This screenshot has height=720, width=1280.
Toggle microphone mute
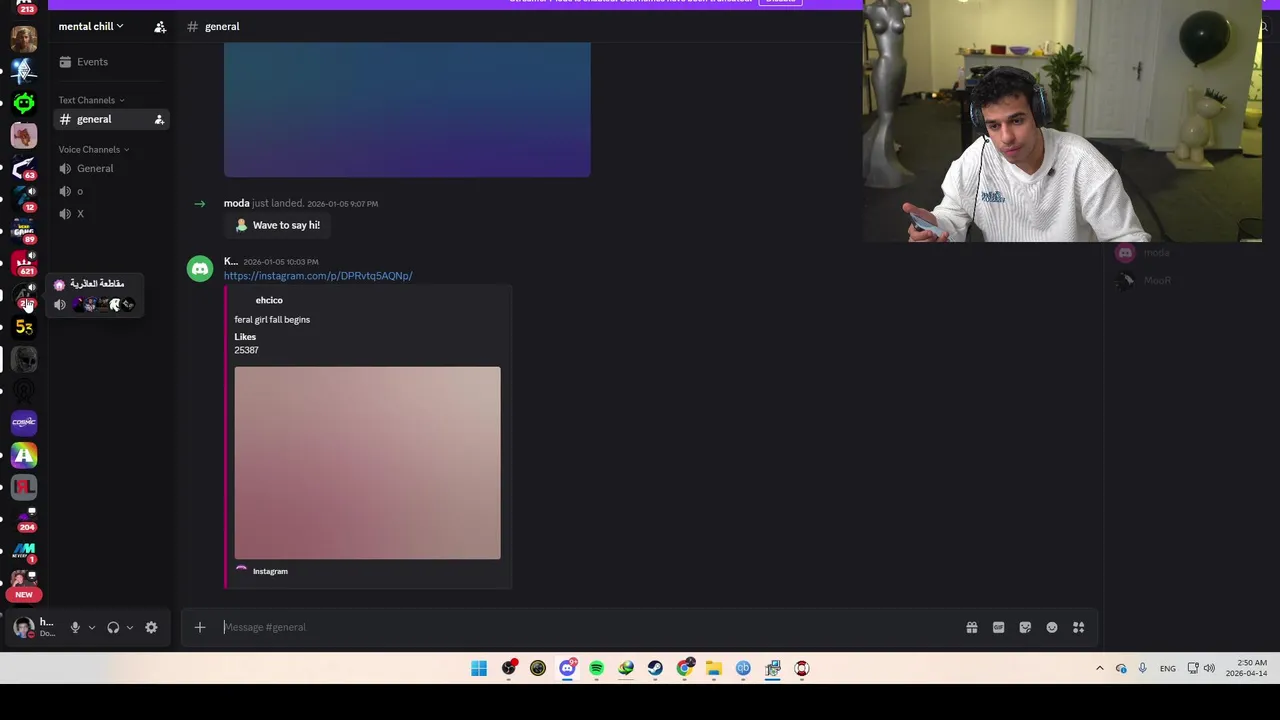[74, 627]
